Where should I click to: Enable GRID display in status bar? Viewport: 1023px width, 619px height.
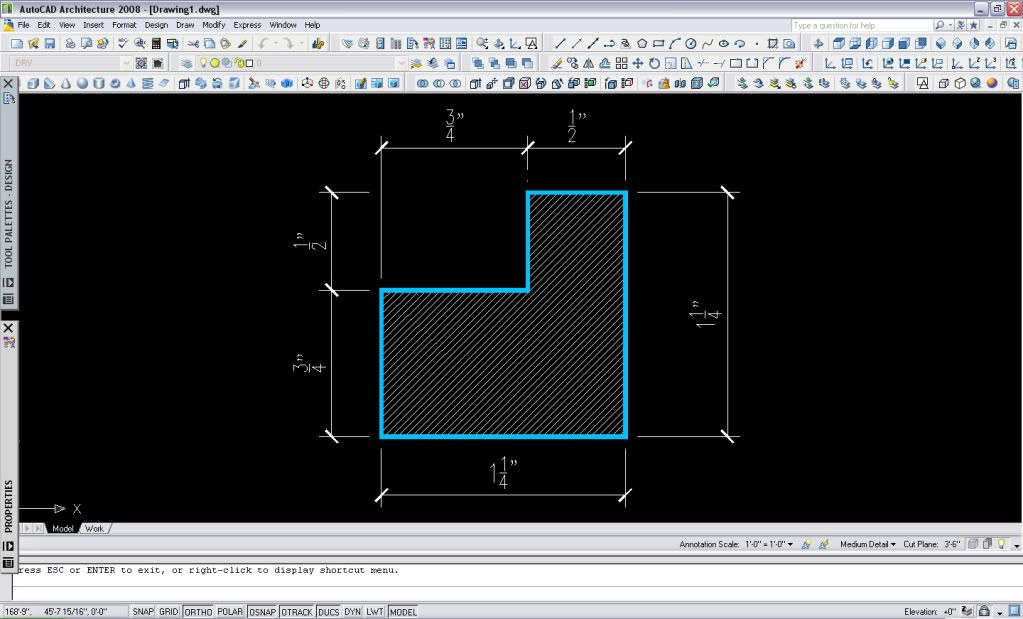point(168,612)
